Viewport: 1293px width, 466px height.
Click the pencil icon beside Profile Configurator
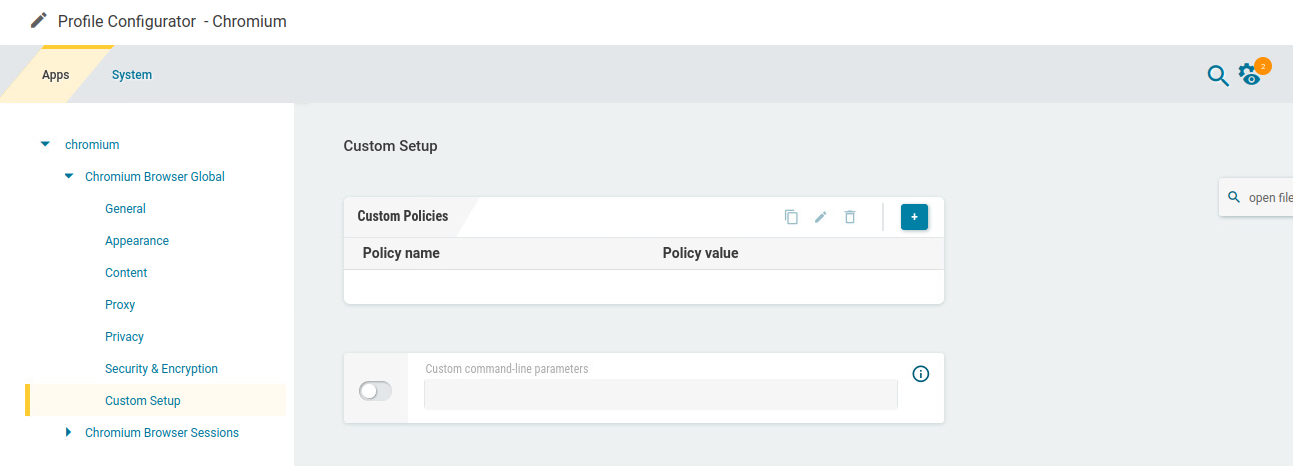click(39, 21)
